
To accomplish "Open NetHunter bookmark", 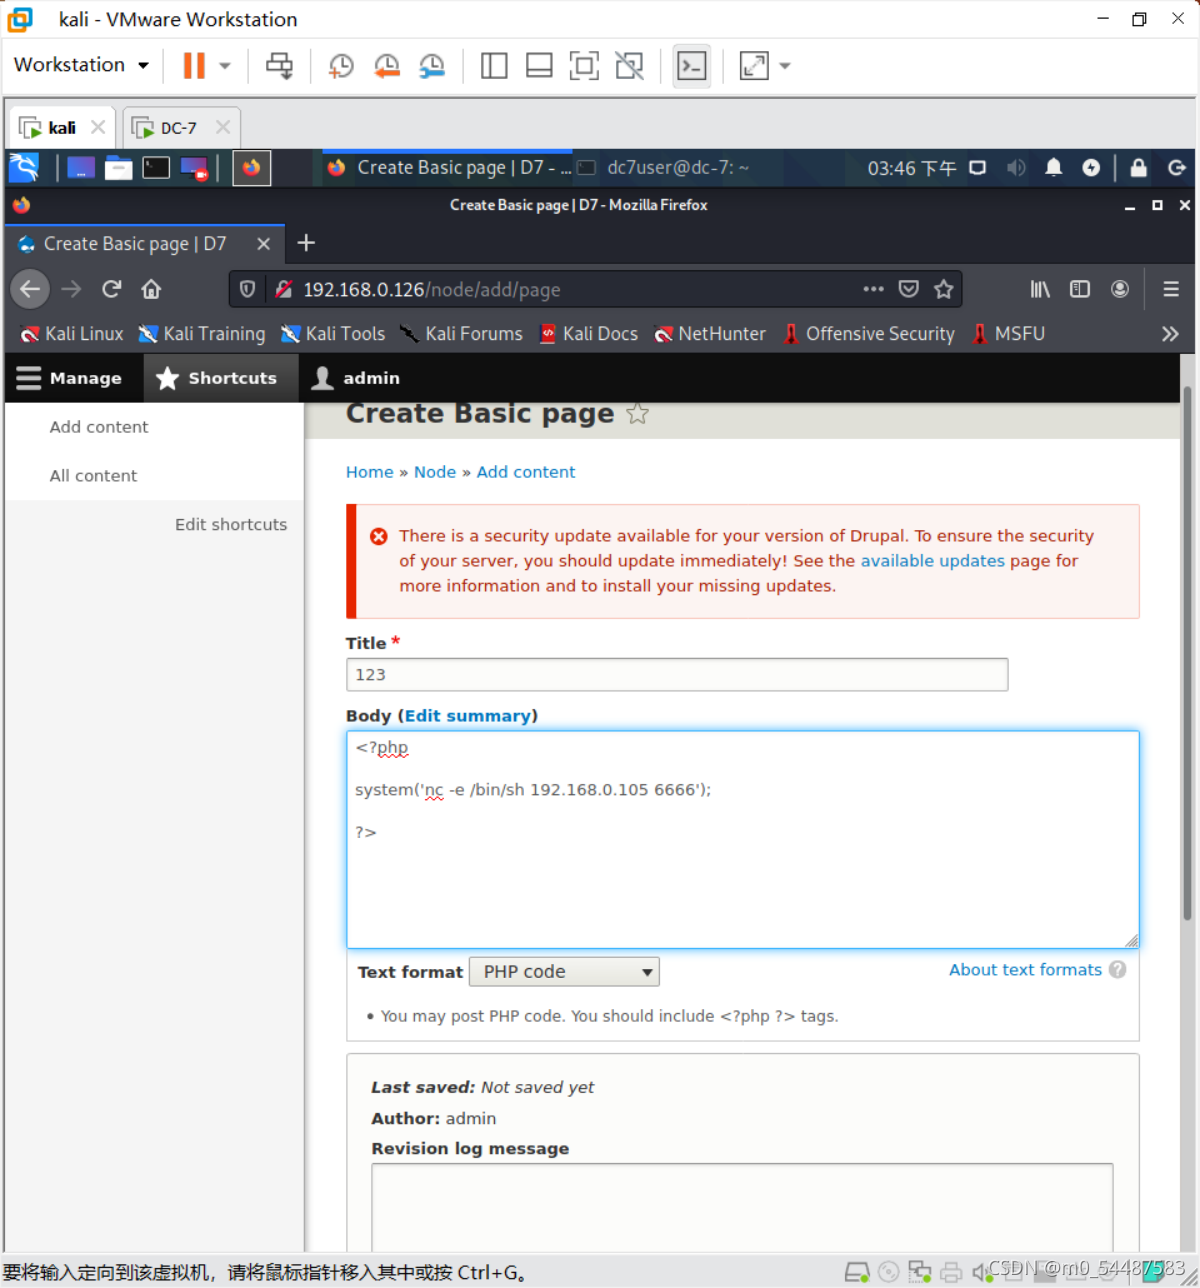I will (710, 334).
